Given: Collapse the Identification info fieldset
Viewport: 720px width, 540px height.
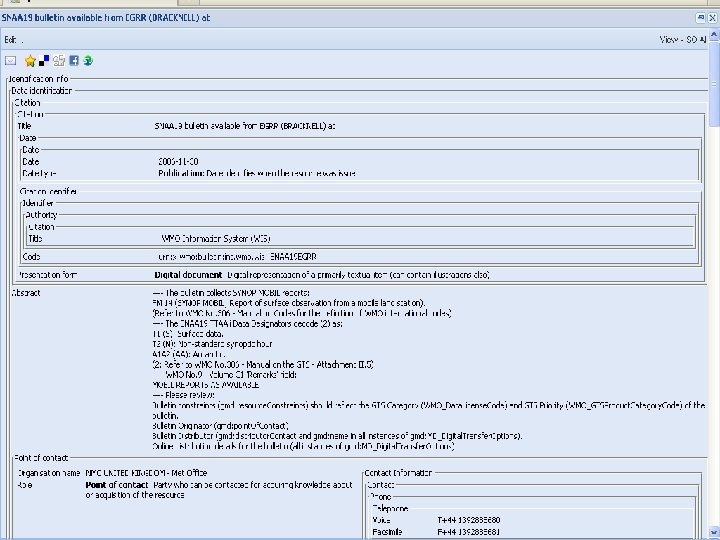Looking at the screenshot, I should tap(38, 79).
